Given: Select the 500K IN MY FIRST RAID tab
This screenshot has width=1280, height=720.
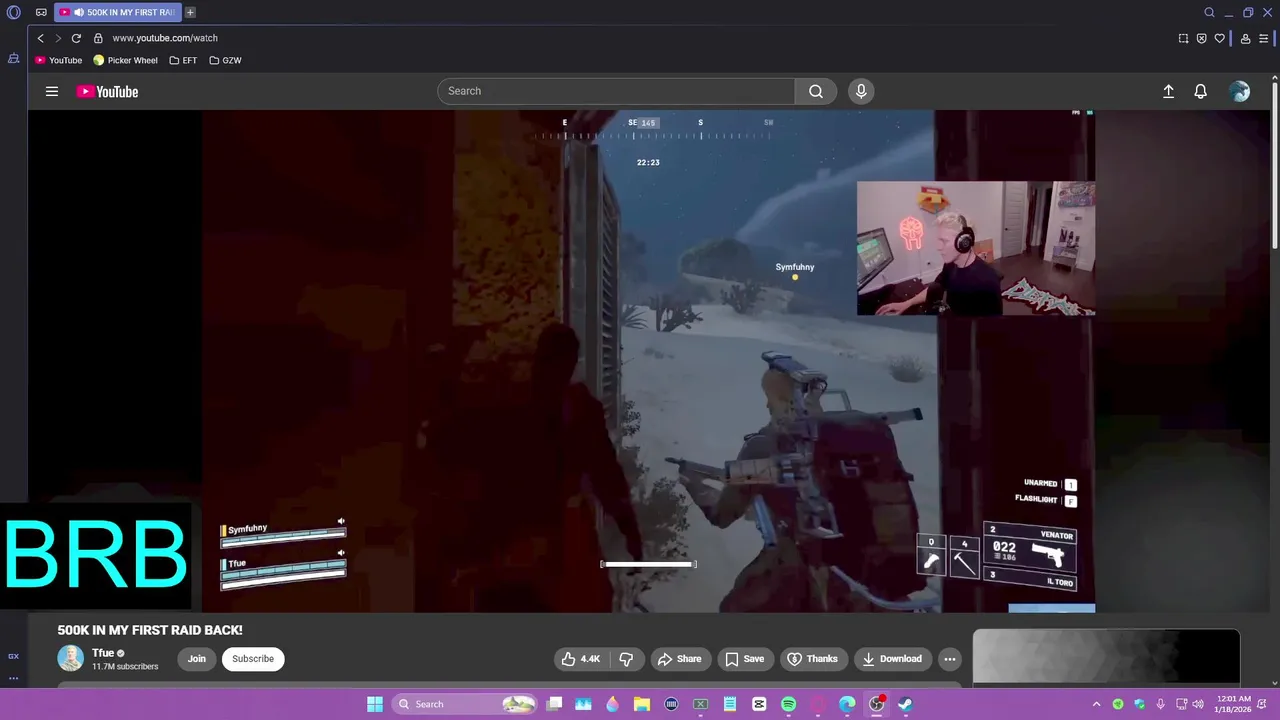Looking at the screenshot, I should (118, 13).
